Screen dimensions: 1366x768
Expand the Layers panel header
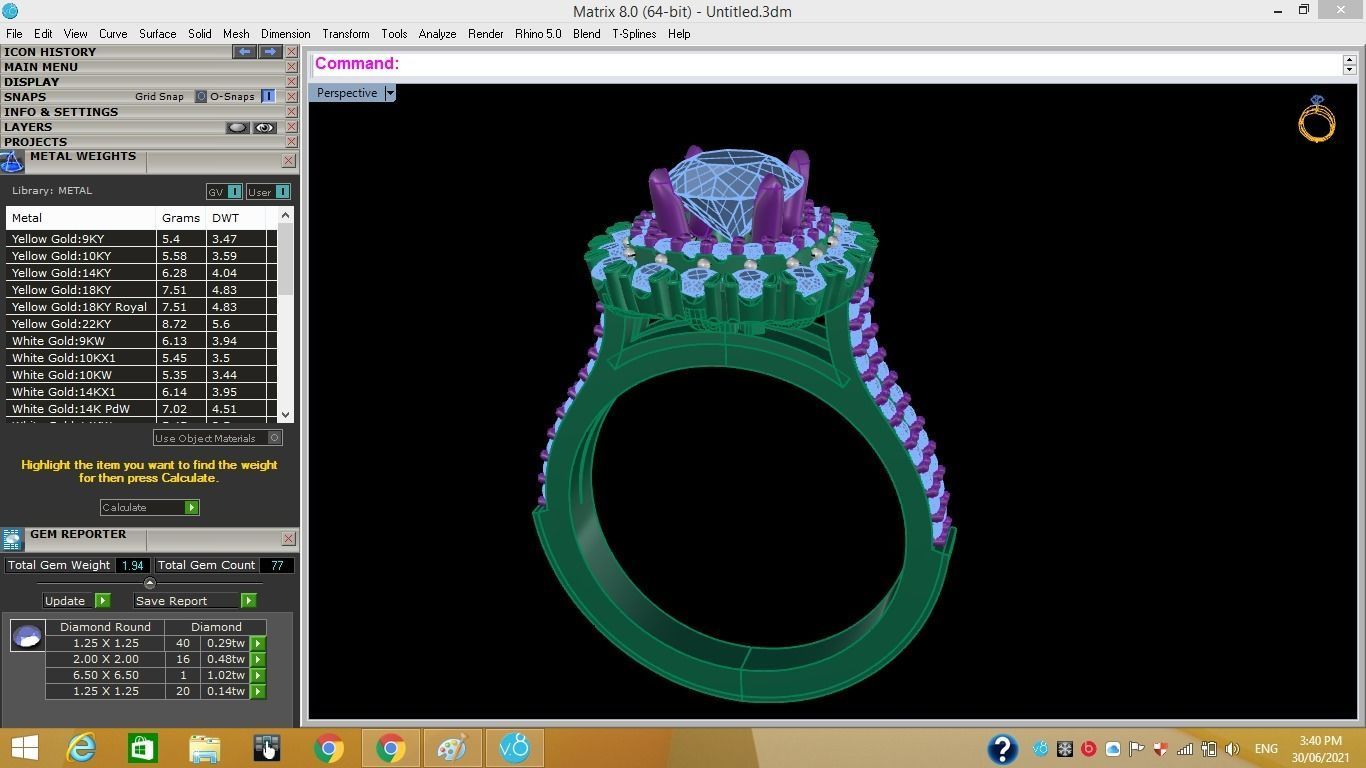click(28, 127)
